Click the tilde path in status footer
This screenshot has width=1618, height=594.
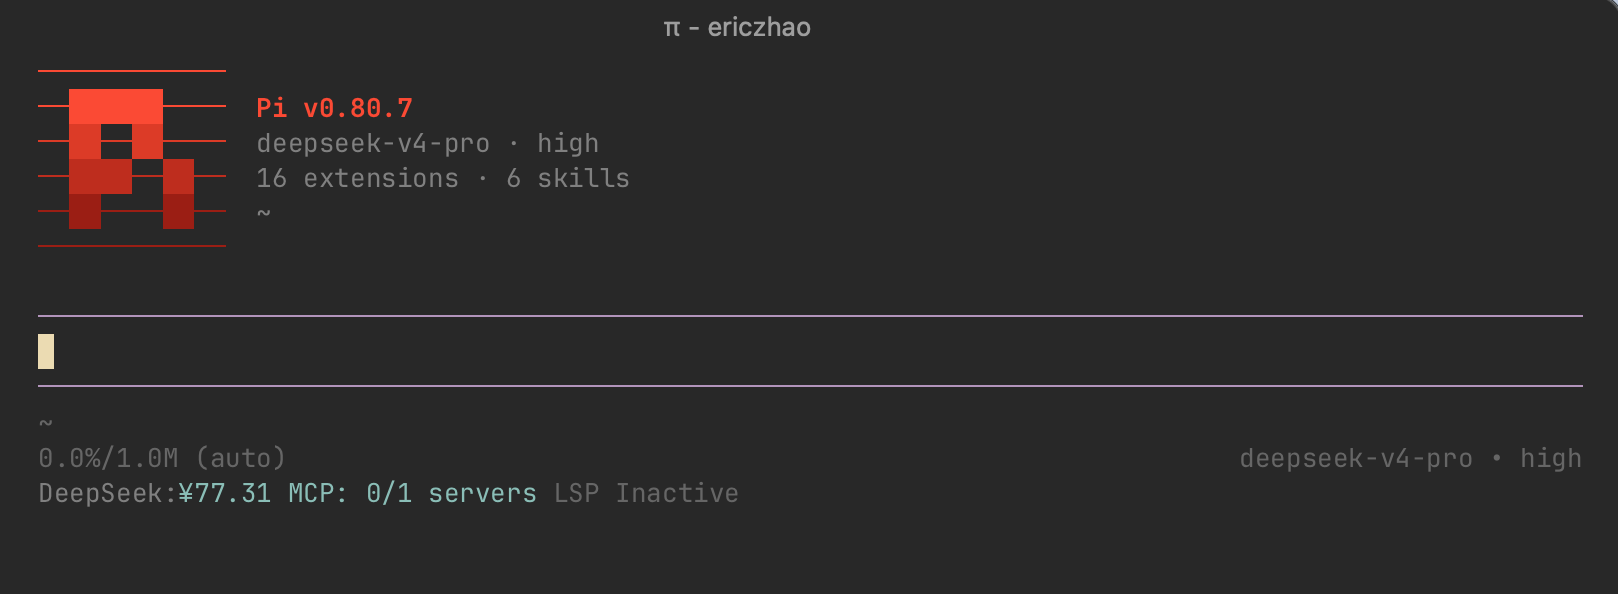tap(46, 424)
